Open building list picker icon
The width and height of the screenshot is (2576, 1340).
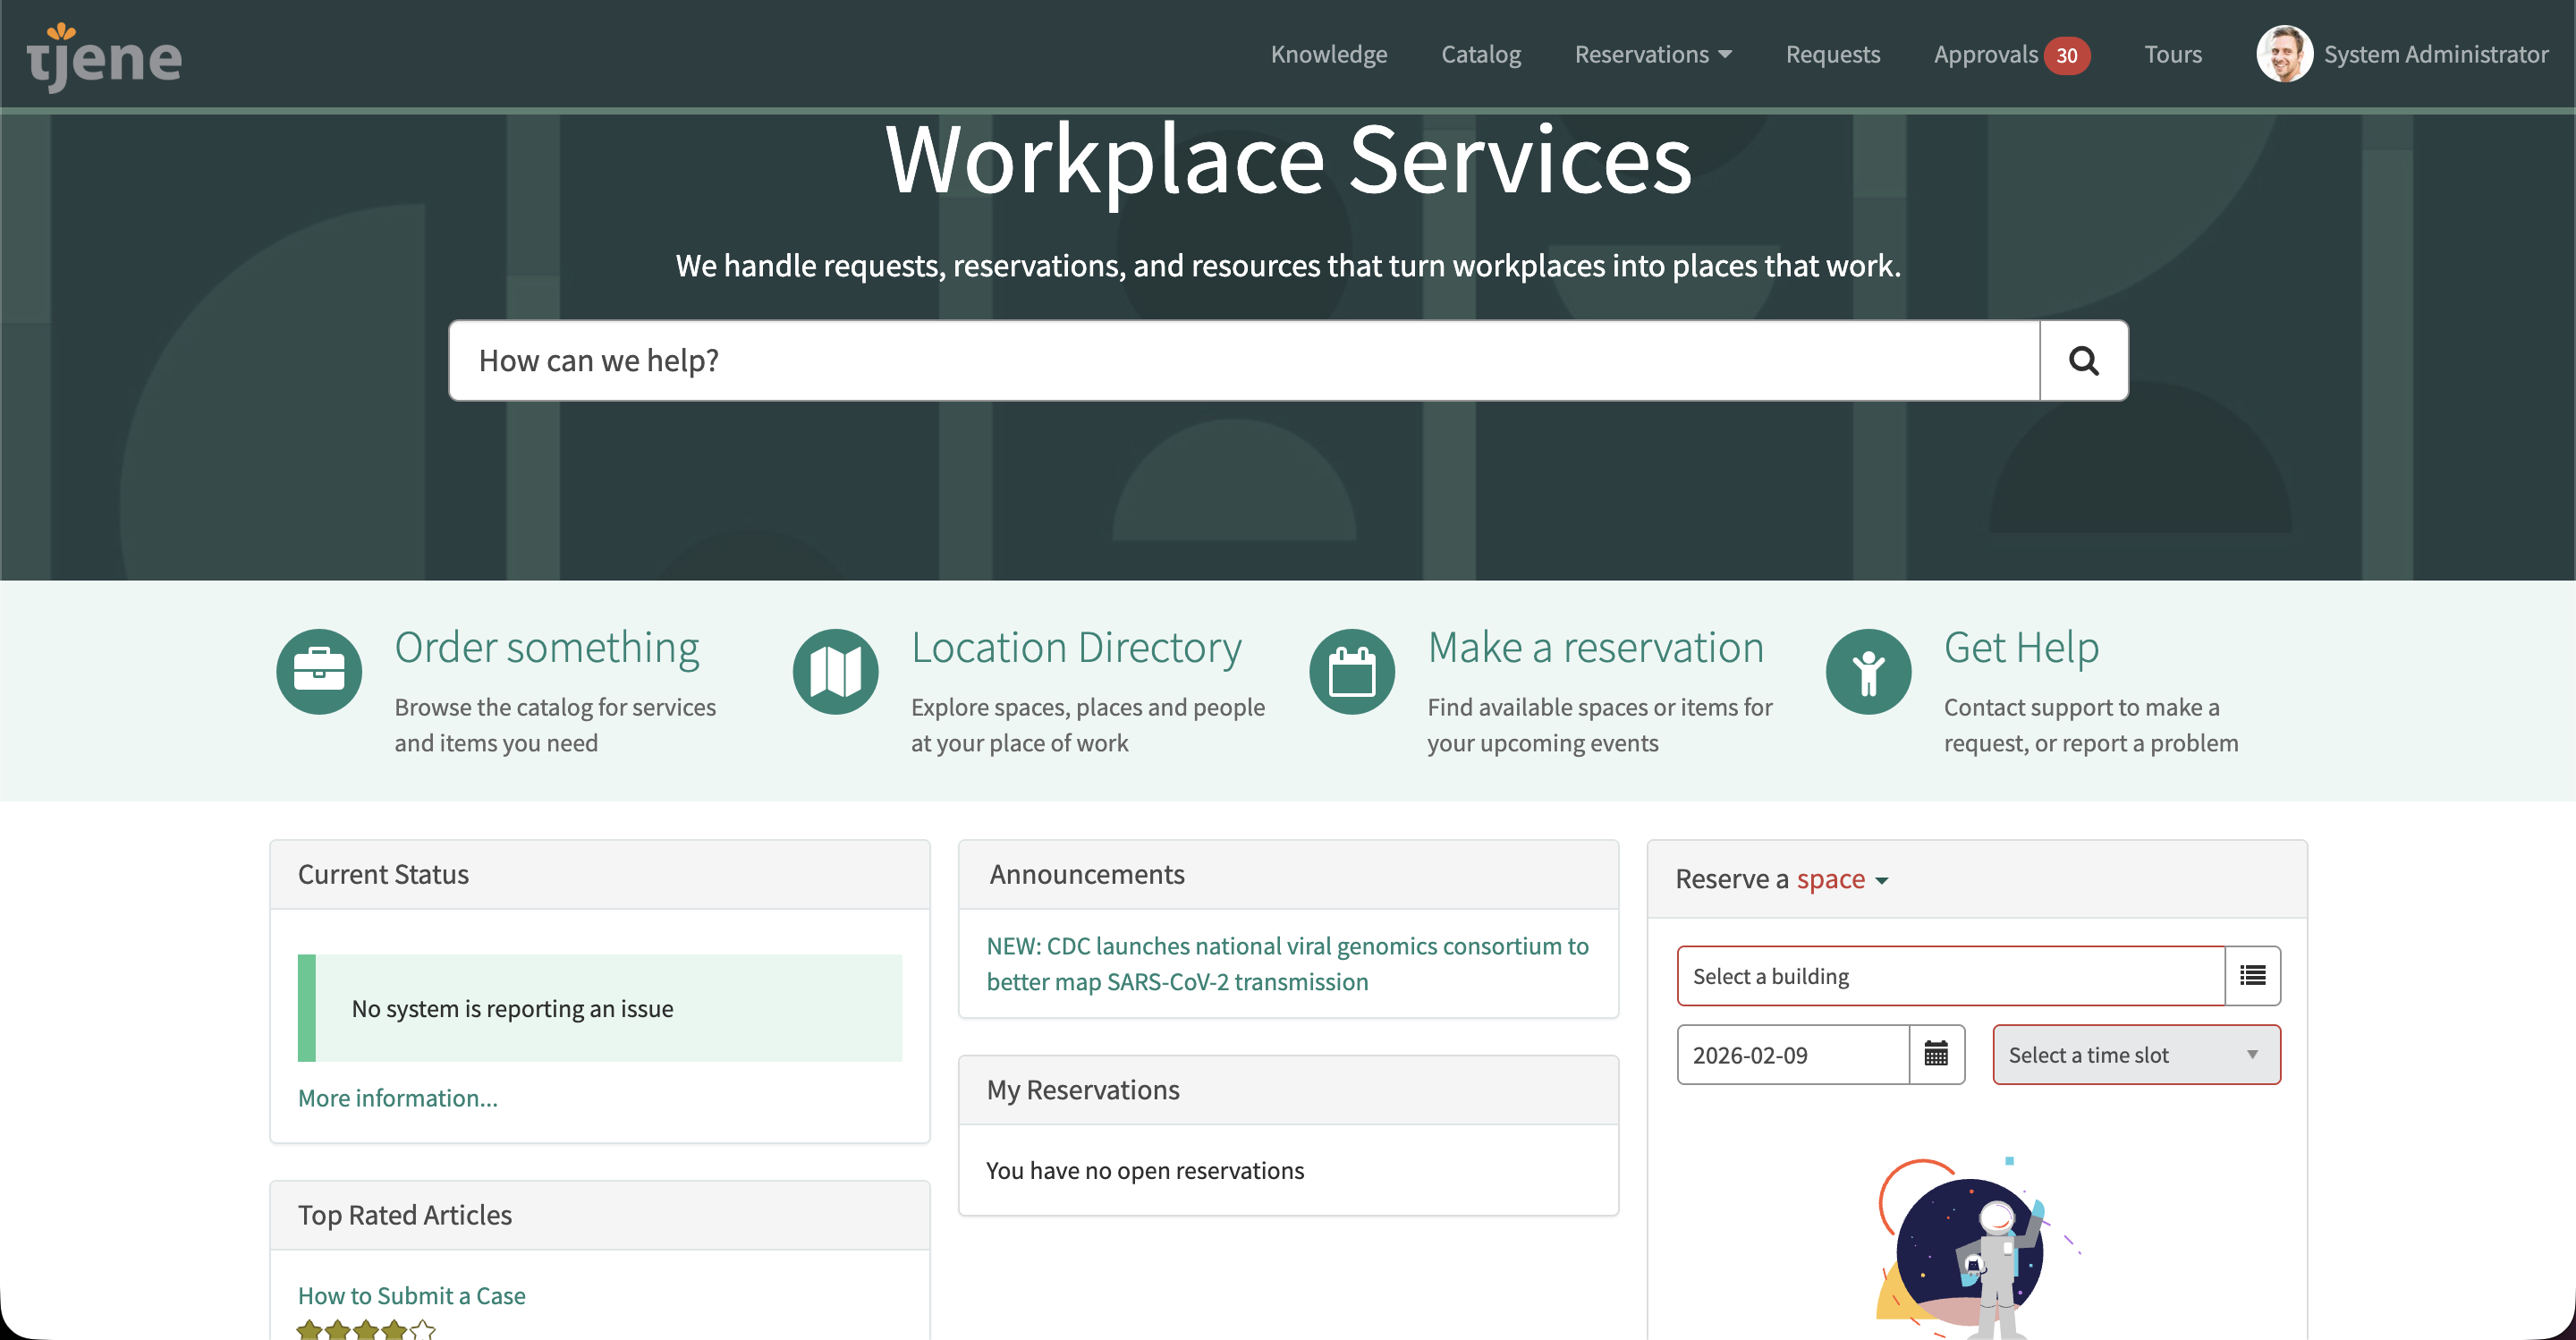[2252, 975]
